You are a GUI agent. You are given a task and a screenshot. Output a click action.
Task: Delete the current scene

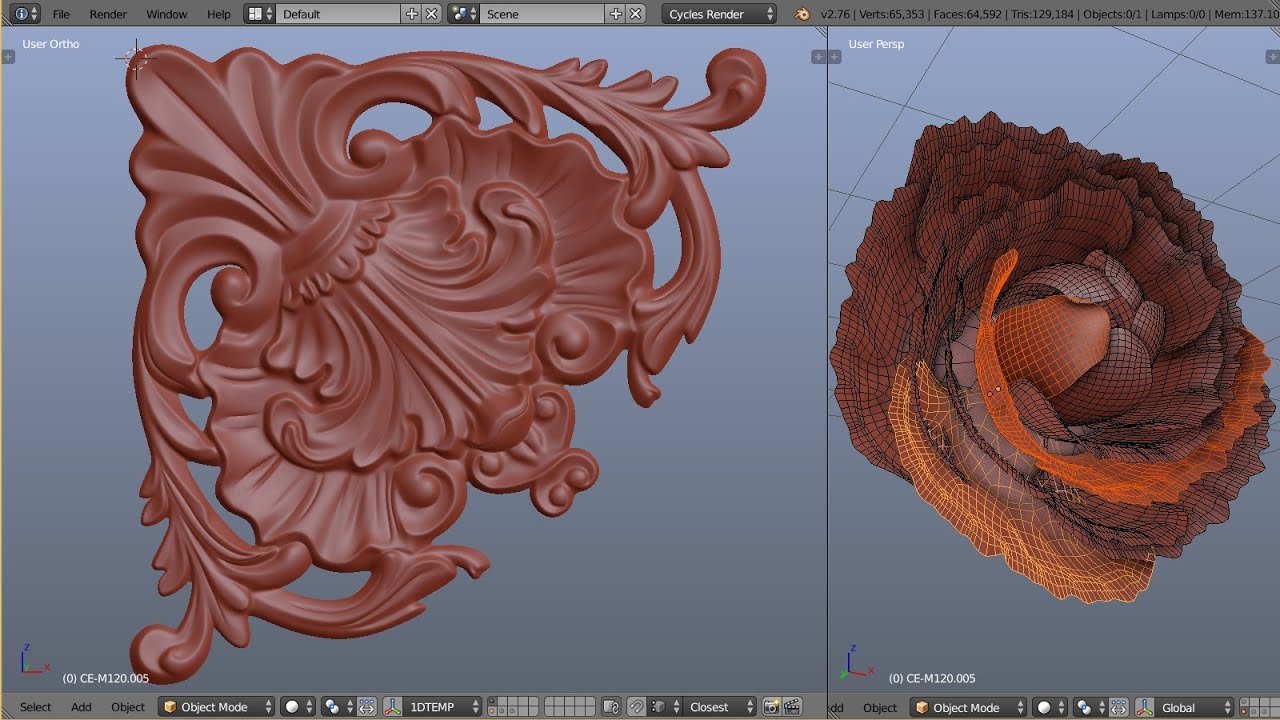pyautogui.click(x=635, y=14)
